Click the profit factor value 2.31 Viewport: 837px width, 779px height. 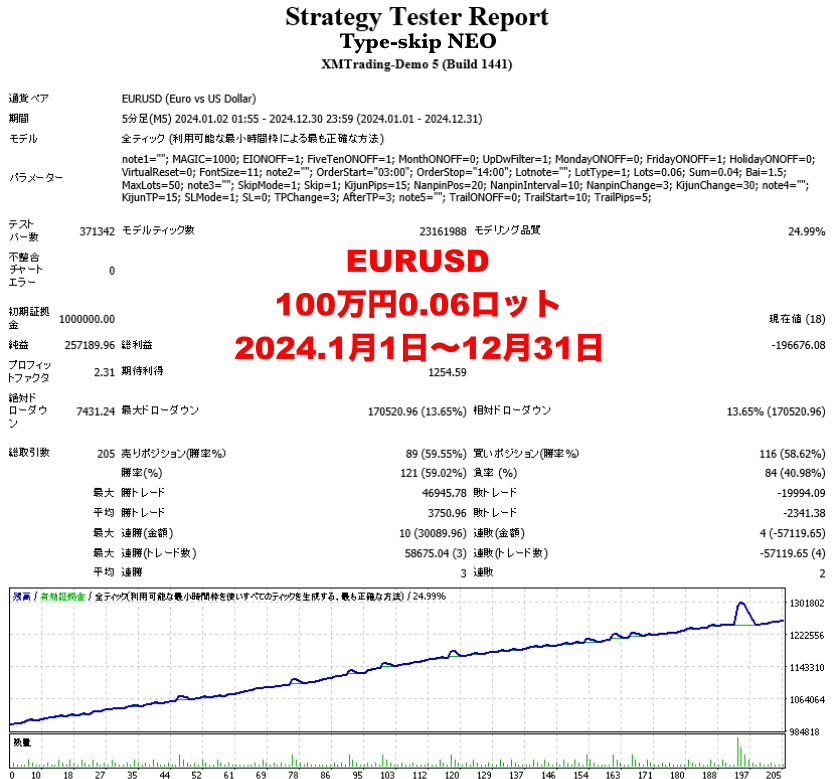(104, 371)
